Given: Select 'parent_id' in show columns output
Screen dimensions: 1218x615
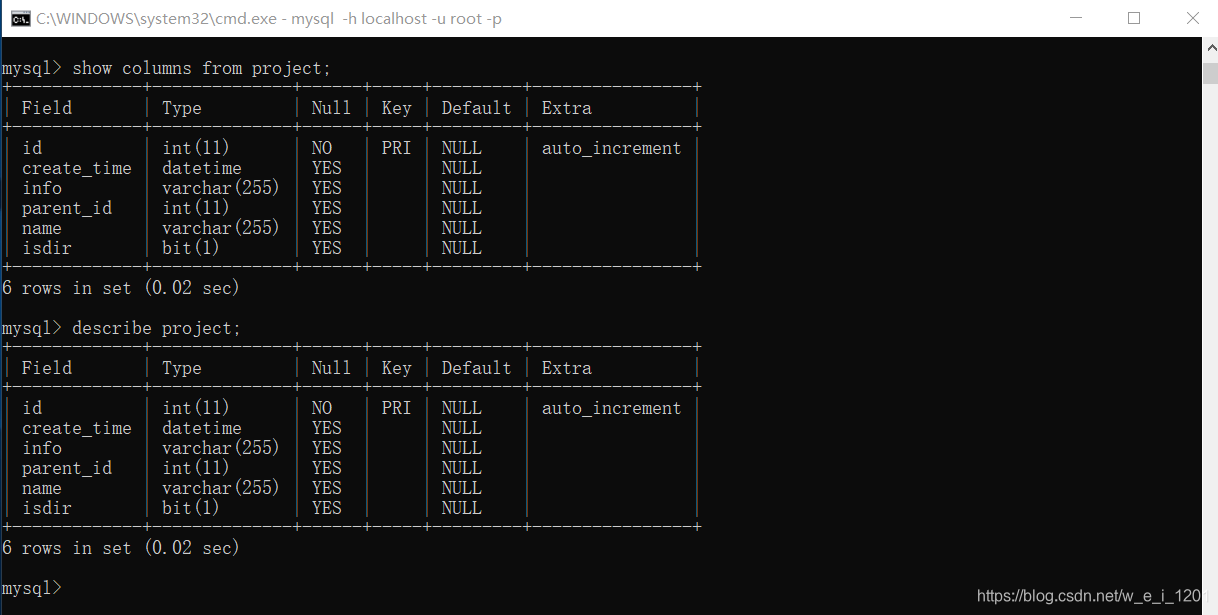Looking at the screenshot, I should tap(67, 208).
